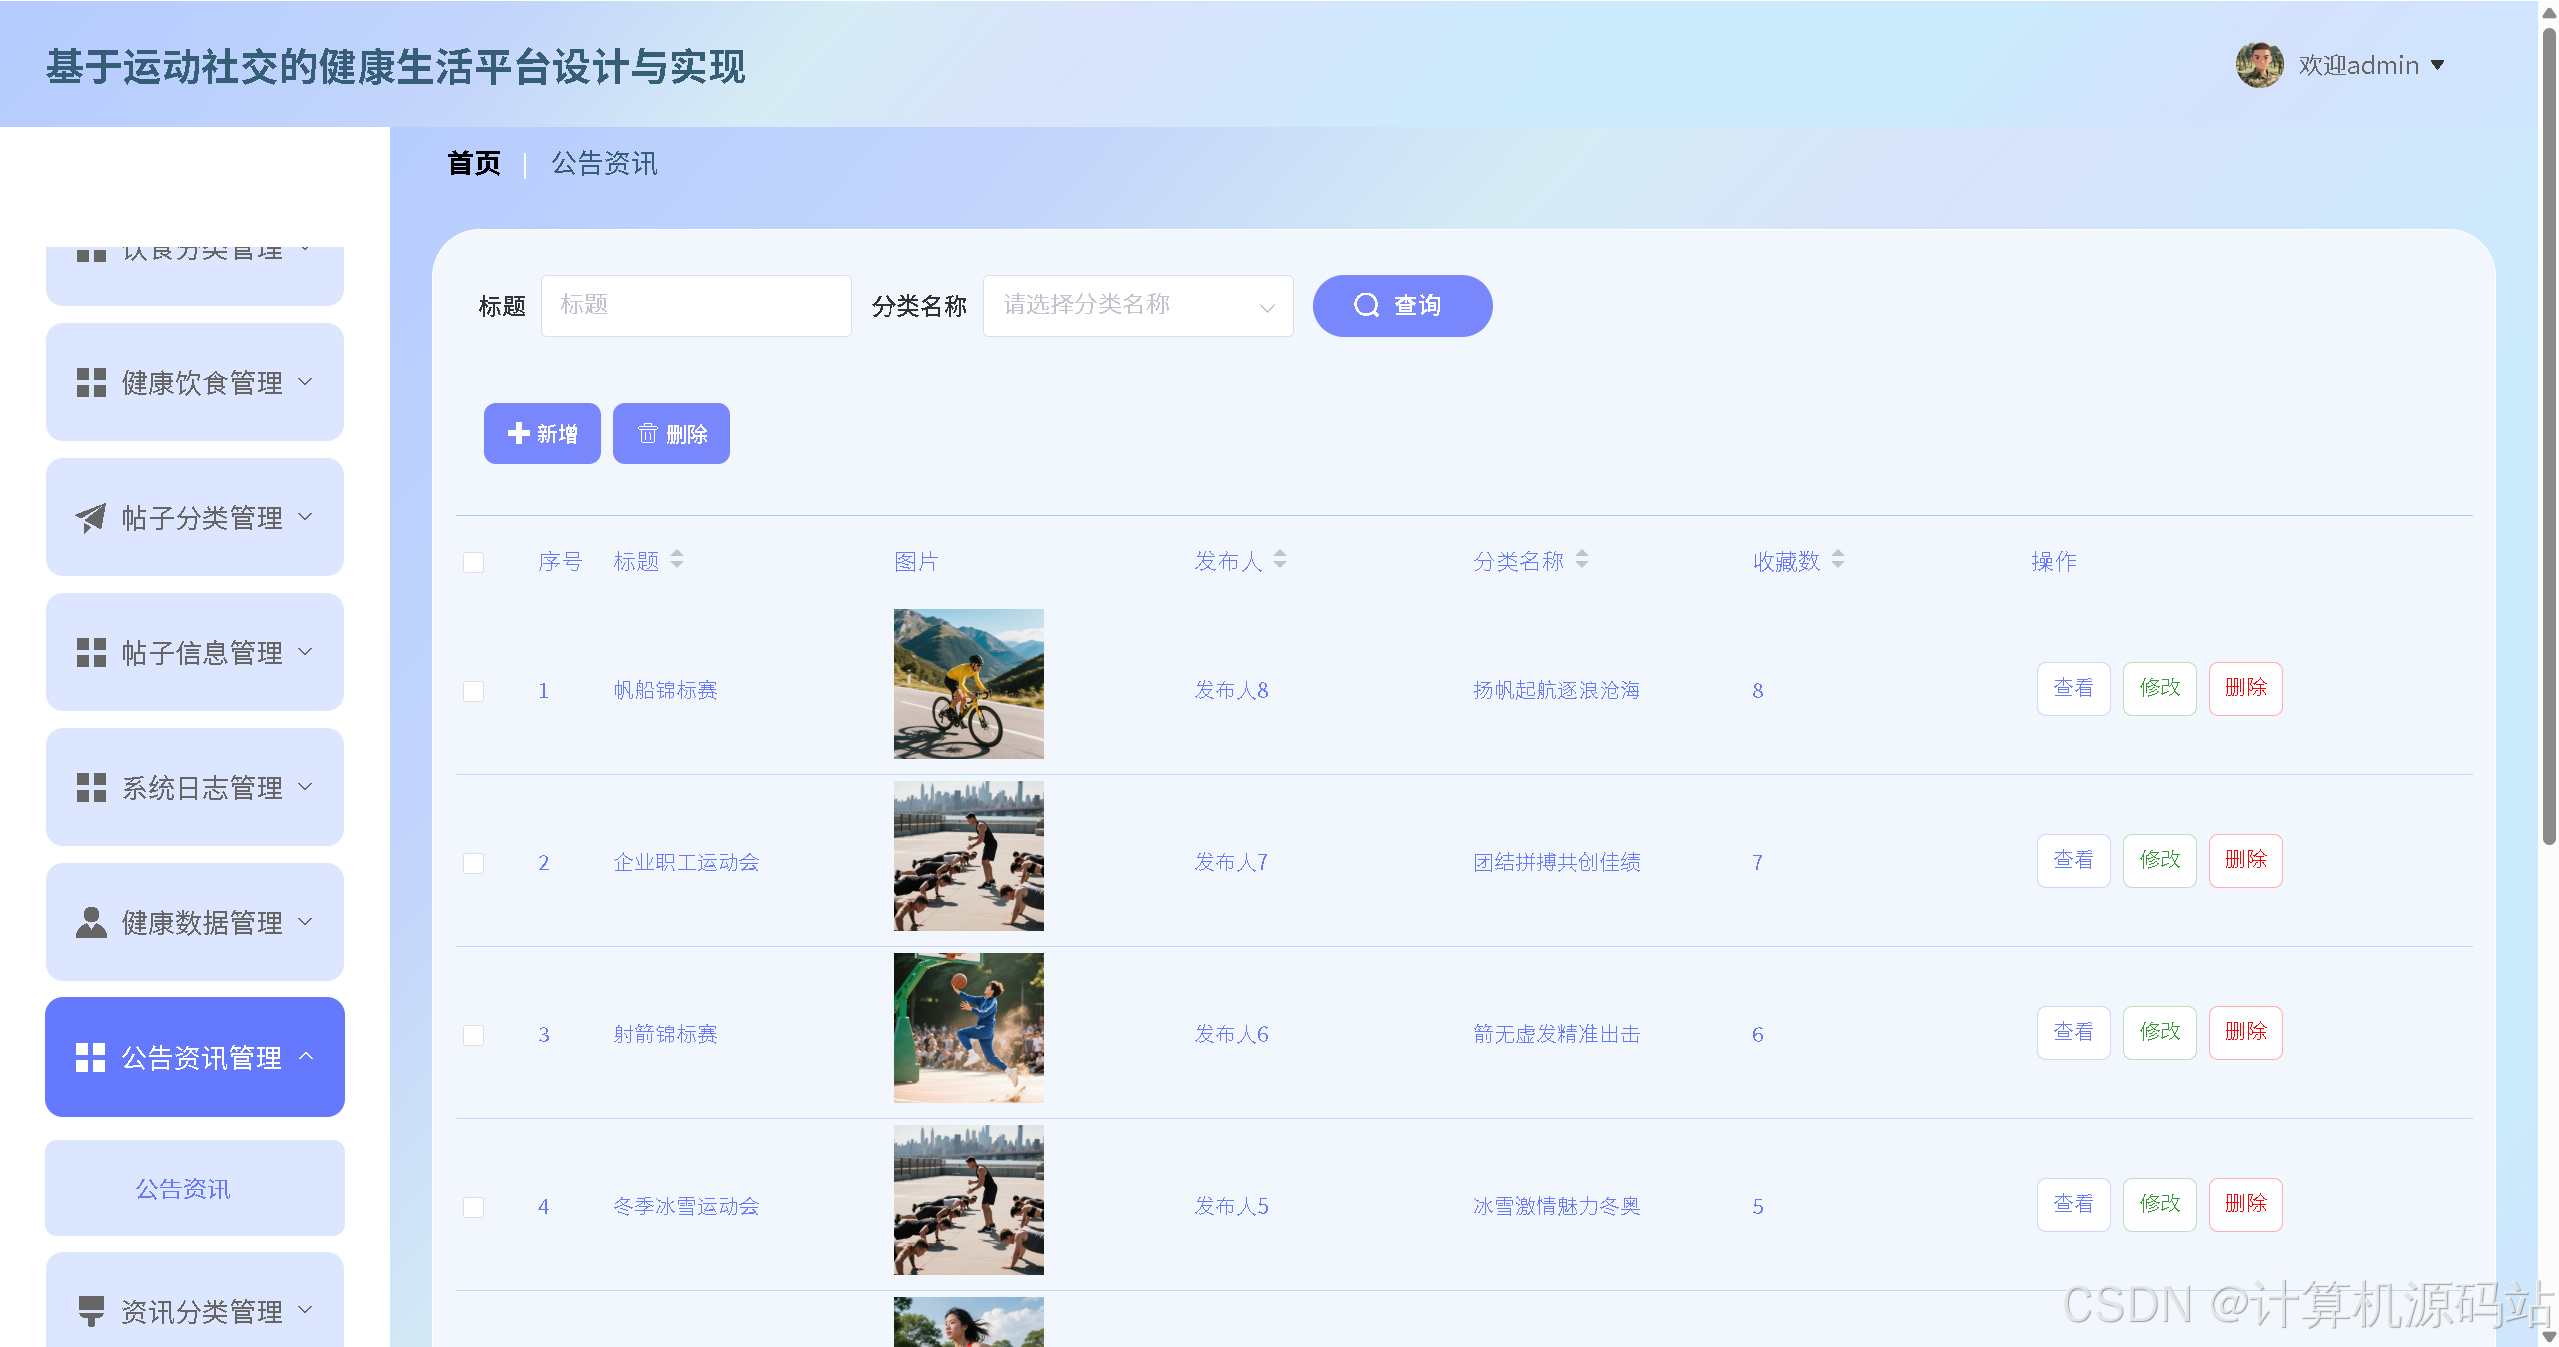Select 系统日志管理 sidebar menu
This screenshot has height=1347, width=2559.
195,787
